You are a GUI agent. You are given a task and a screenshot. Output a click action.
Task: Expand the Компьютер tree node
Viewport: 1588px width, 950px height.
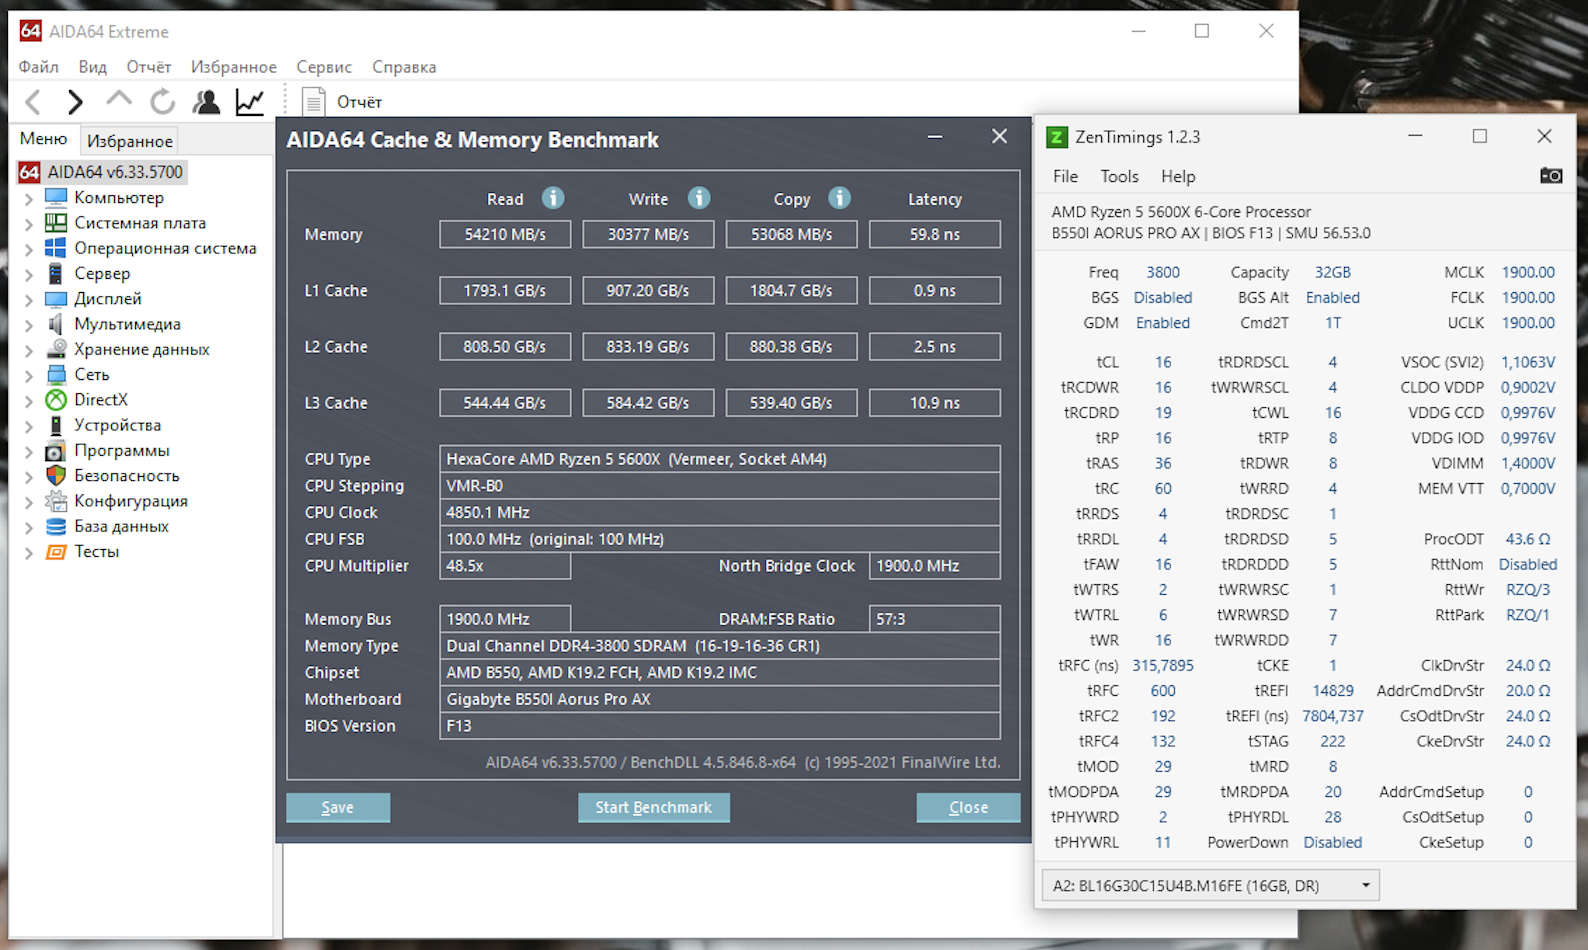click(x=29, y=198)
